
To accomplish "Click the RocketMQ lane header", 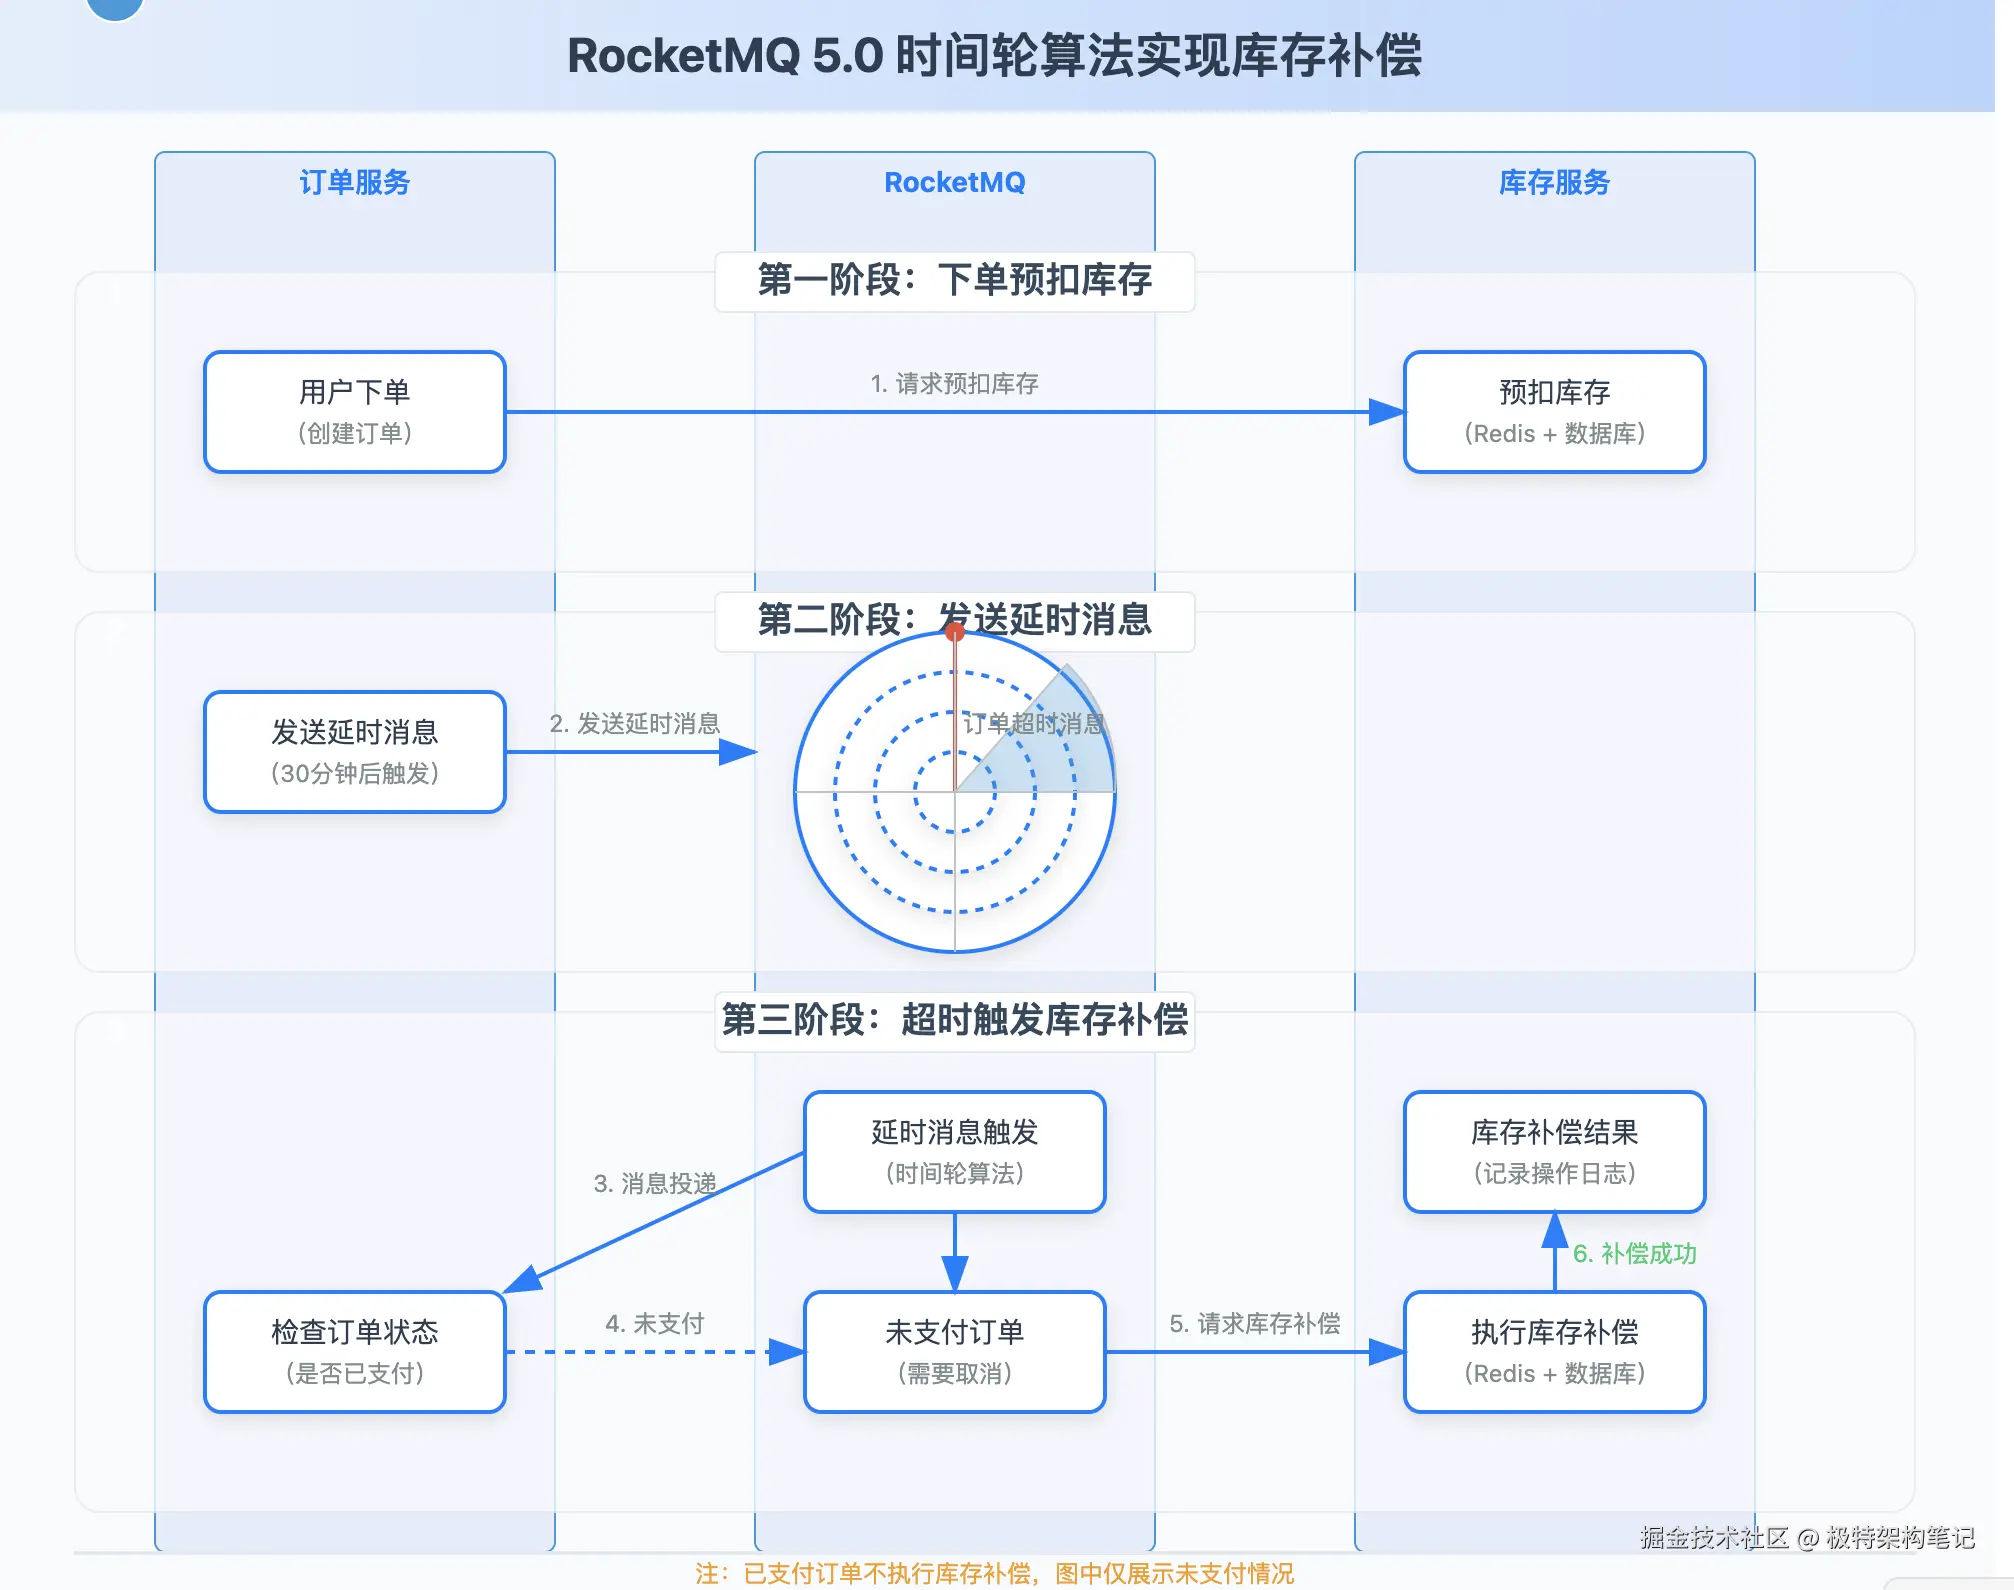I will [x=954, y=182].
